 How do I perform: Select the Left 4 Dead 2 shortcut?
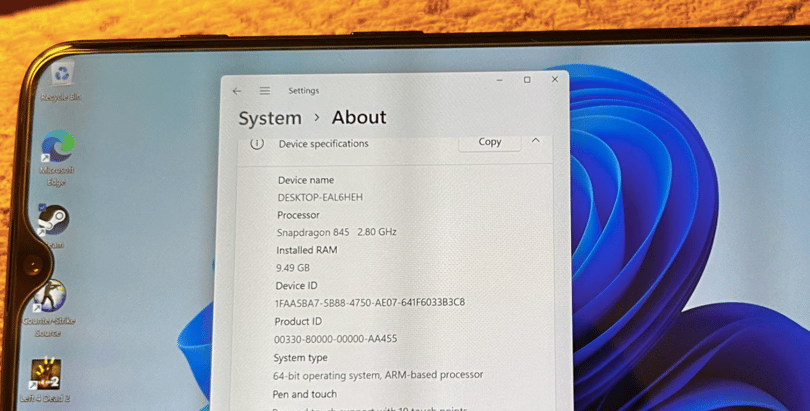[x=45, y=380]
